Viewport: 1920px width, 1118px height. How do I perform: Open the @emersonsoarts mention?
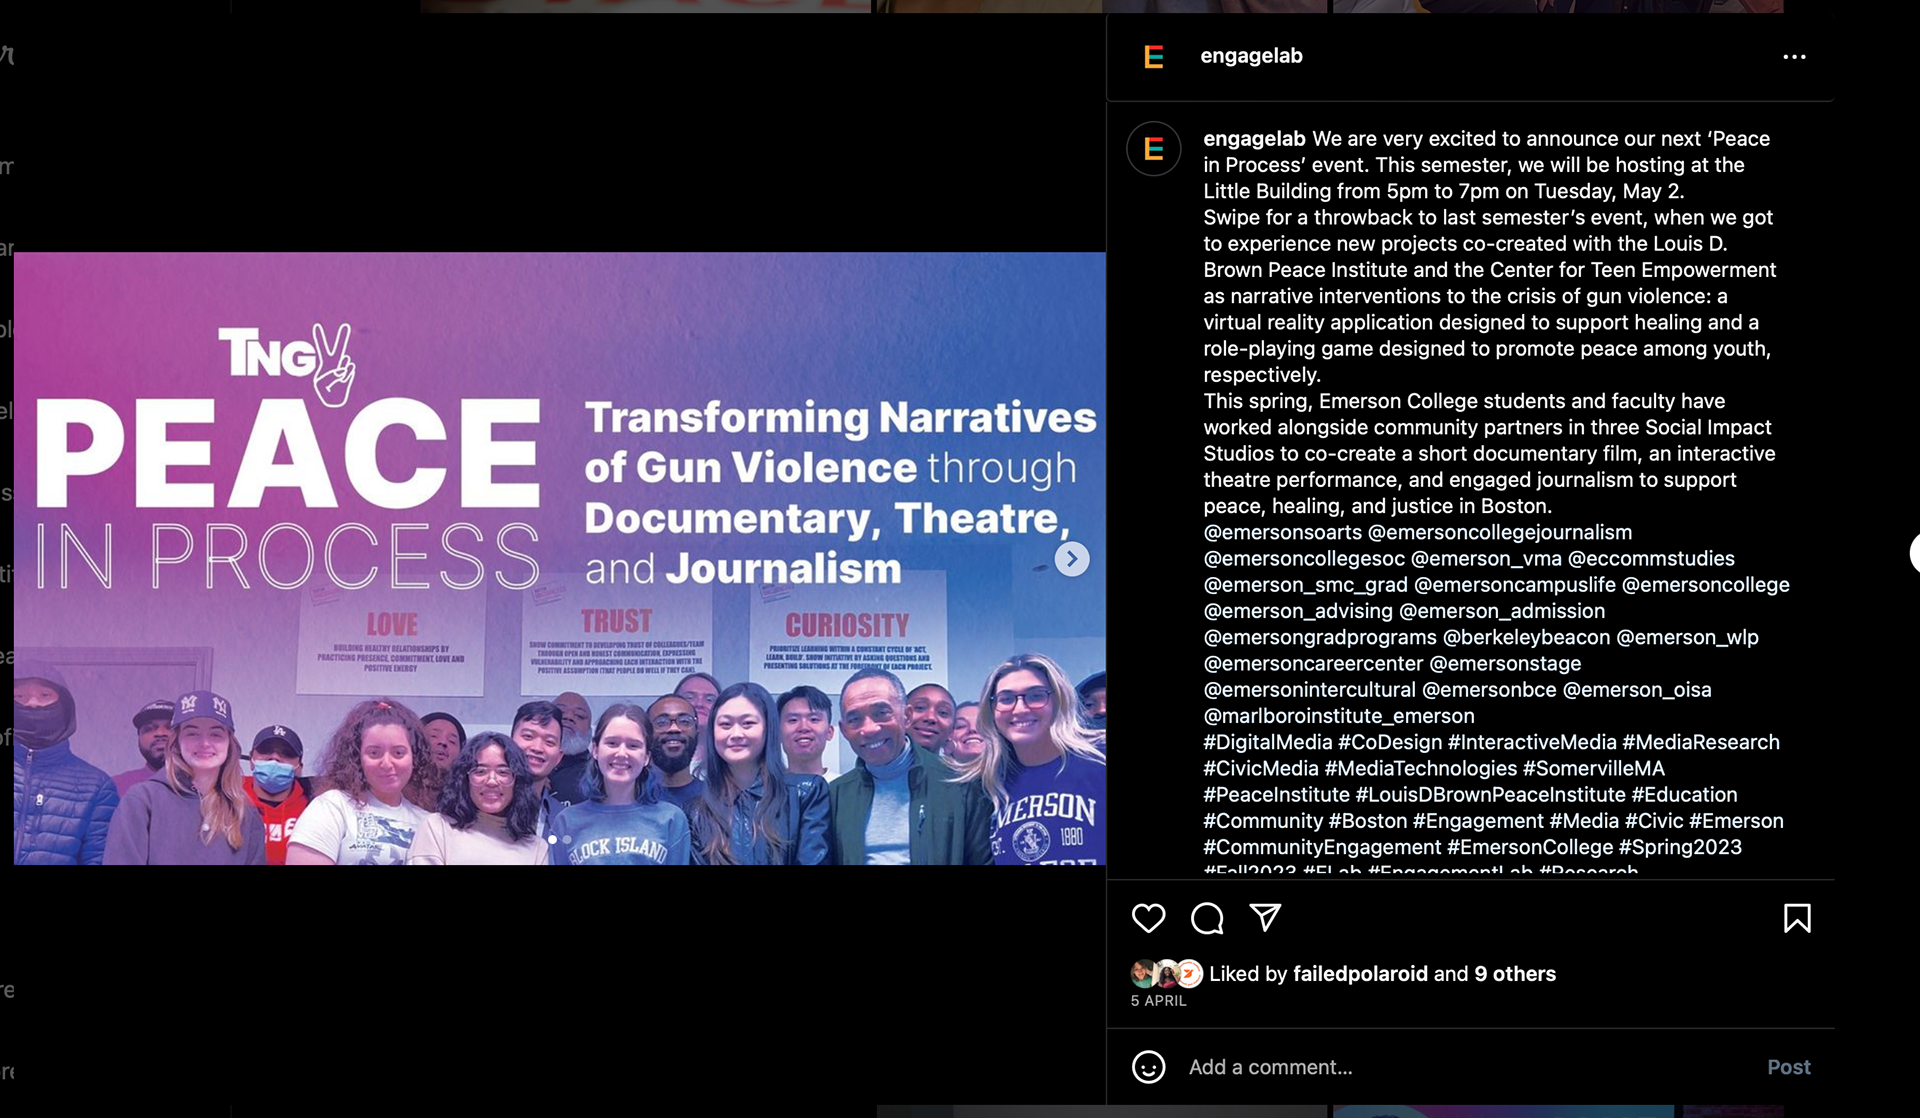coord(1283,533)
